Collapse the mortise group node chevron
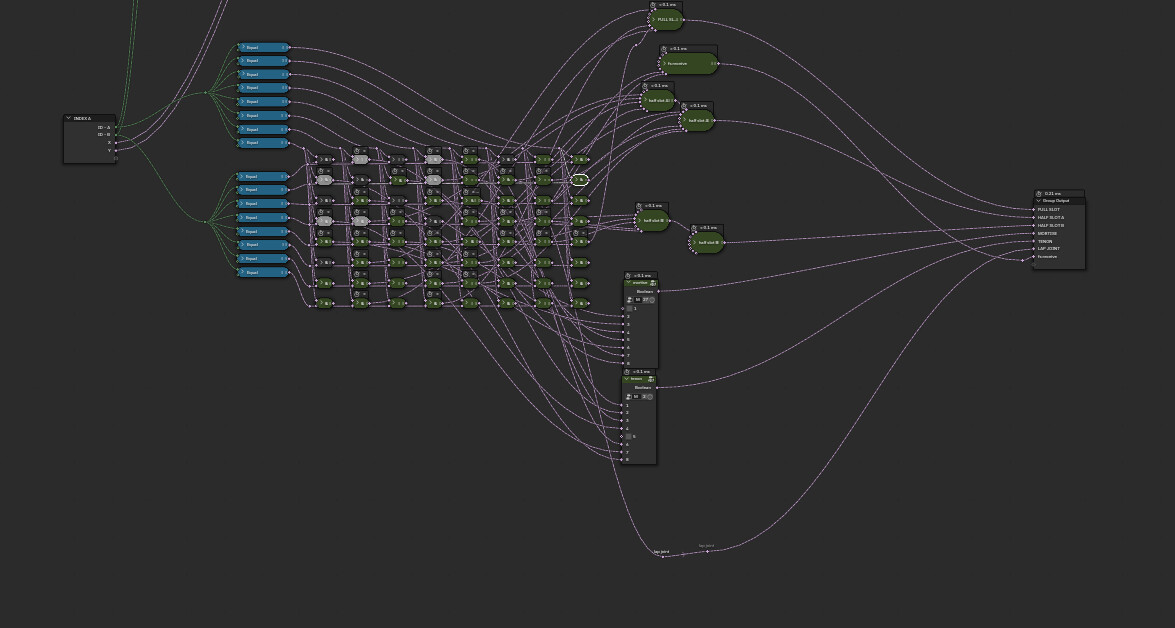This screenshot has height=628, width=1175. coord(628,283)
